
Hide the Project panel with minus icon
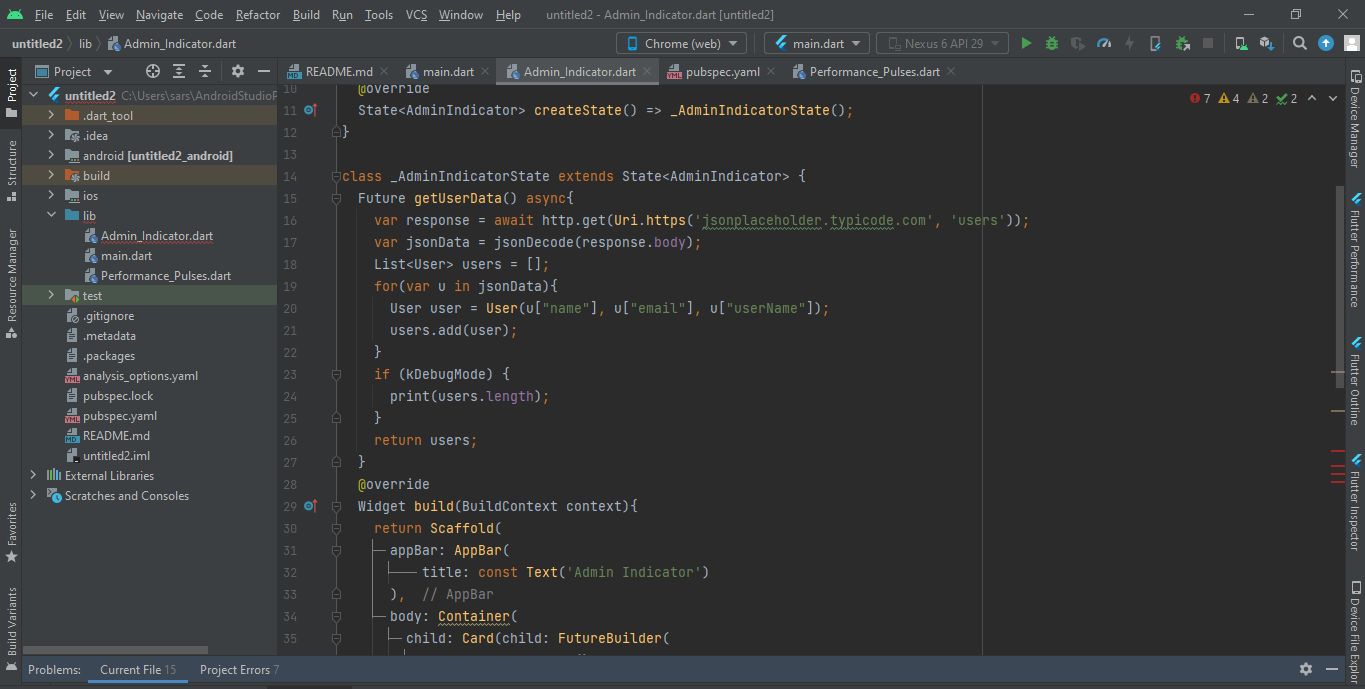(x=264, y=71)
